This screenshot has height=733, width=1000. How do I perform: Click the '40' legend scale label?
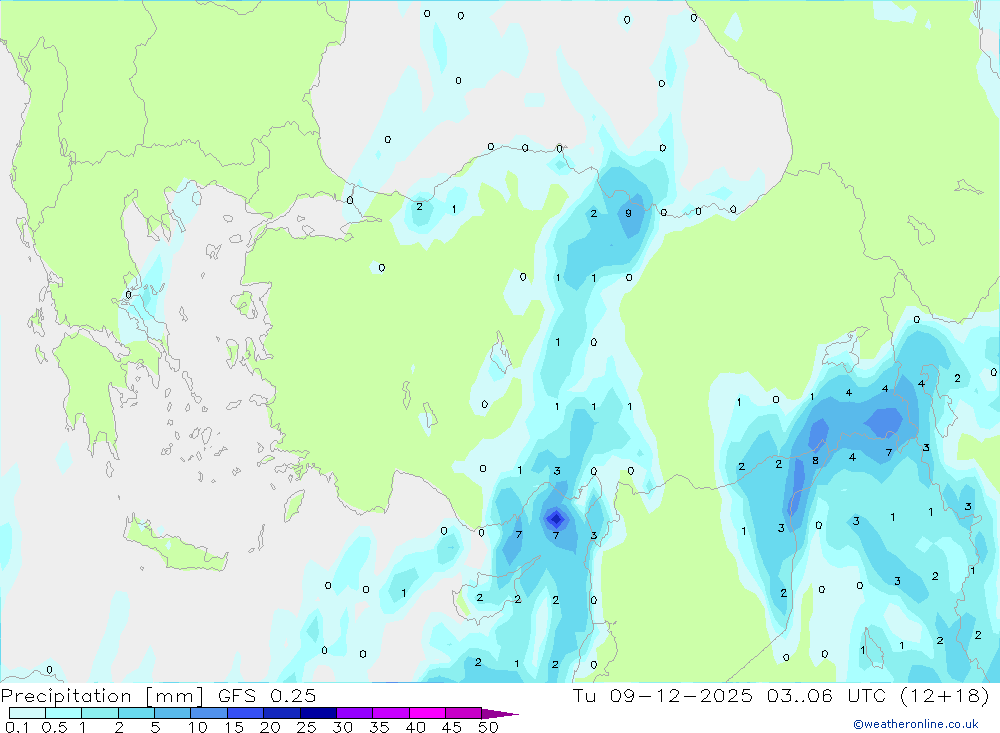pos(415,727)
